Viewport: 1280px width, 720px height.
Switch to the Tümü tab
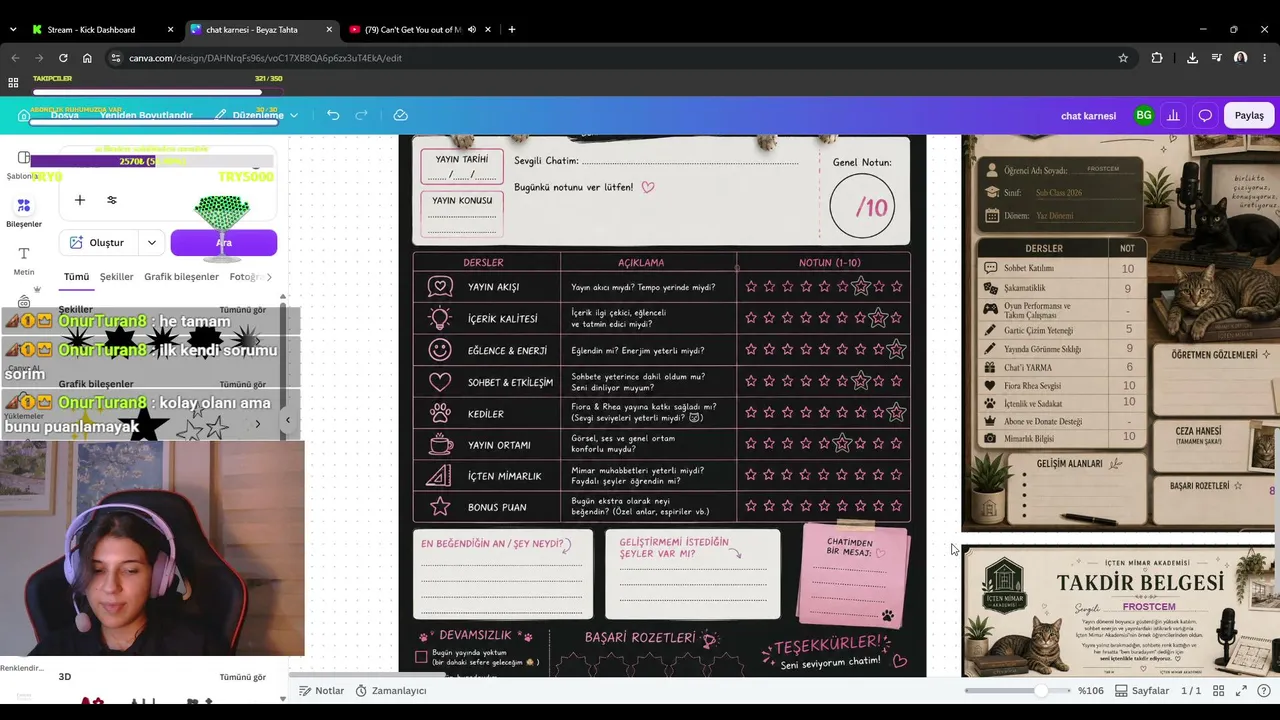(76, 277)
